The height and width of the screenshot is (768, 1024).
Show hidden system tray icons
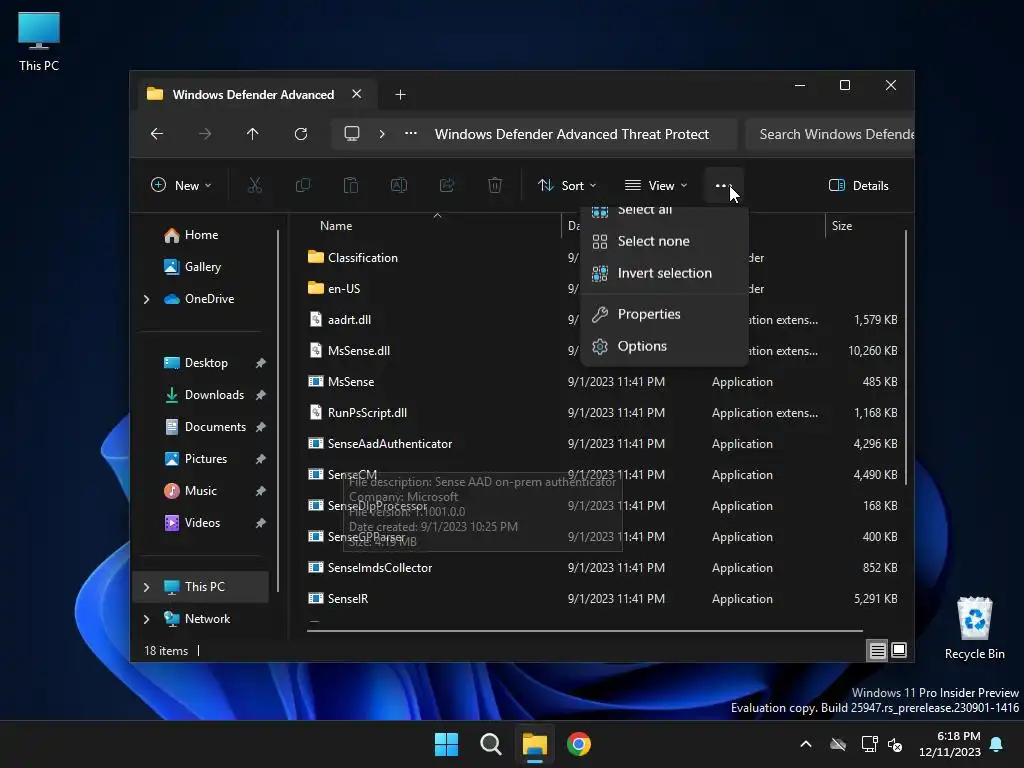click(x=806, y=744)
